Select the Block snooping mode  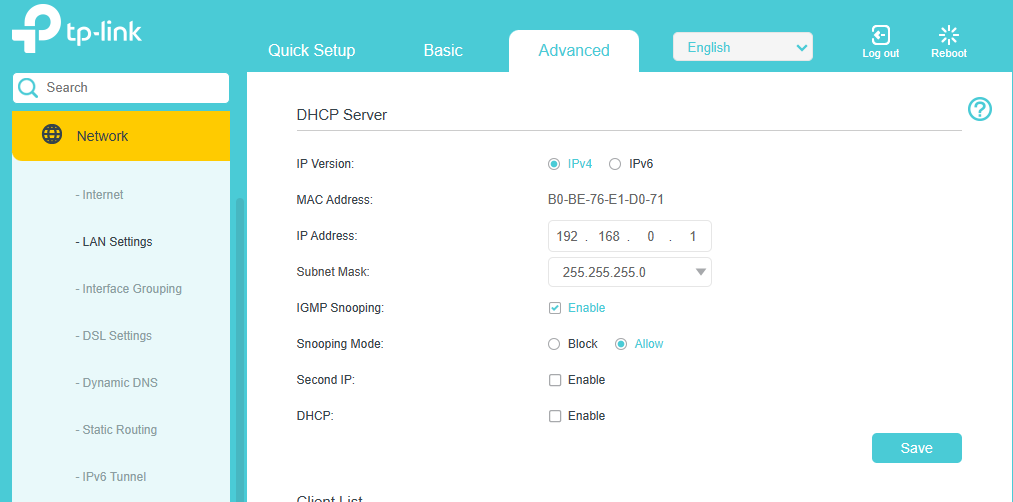[x=554, y=344]
